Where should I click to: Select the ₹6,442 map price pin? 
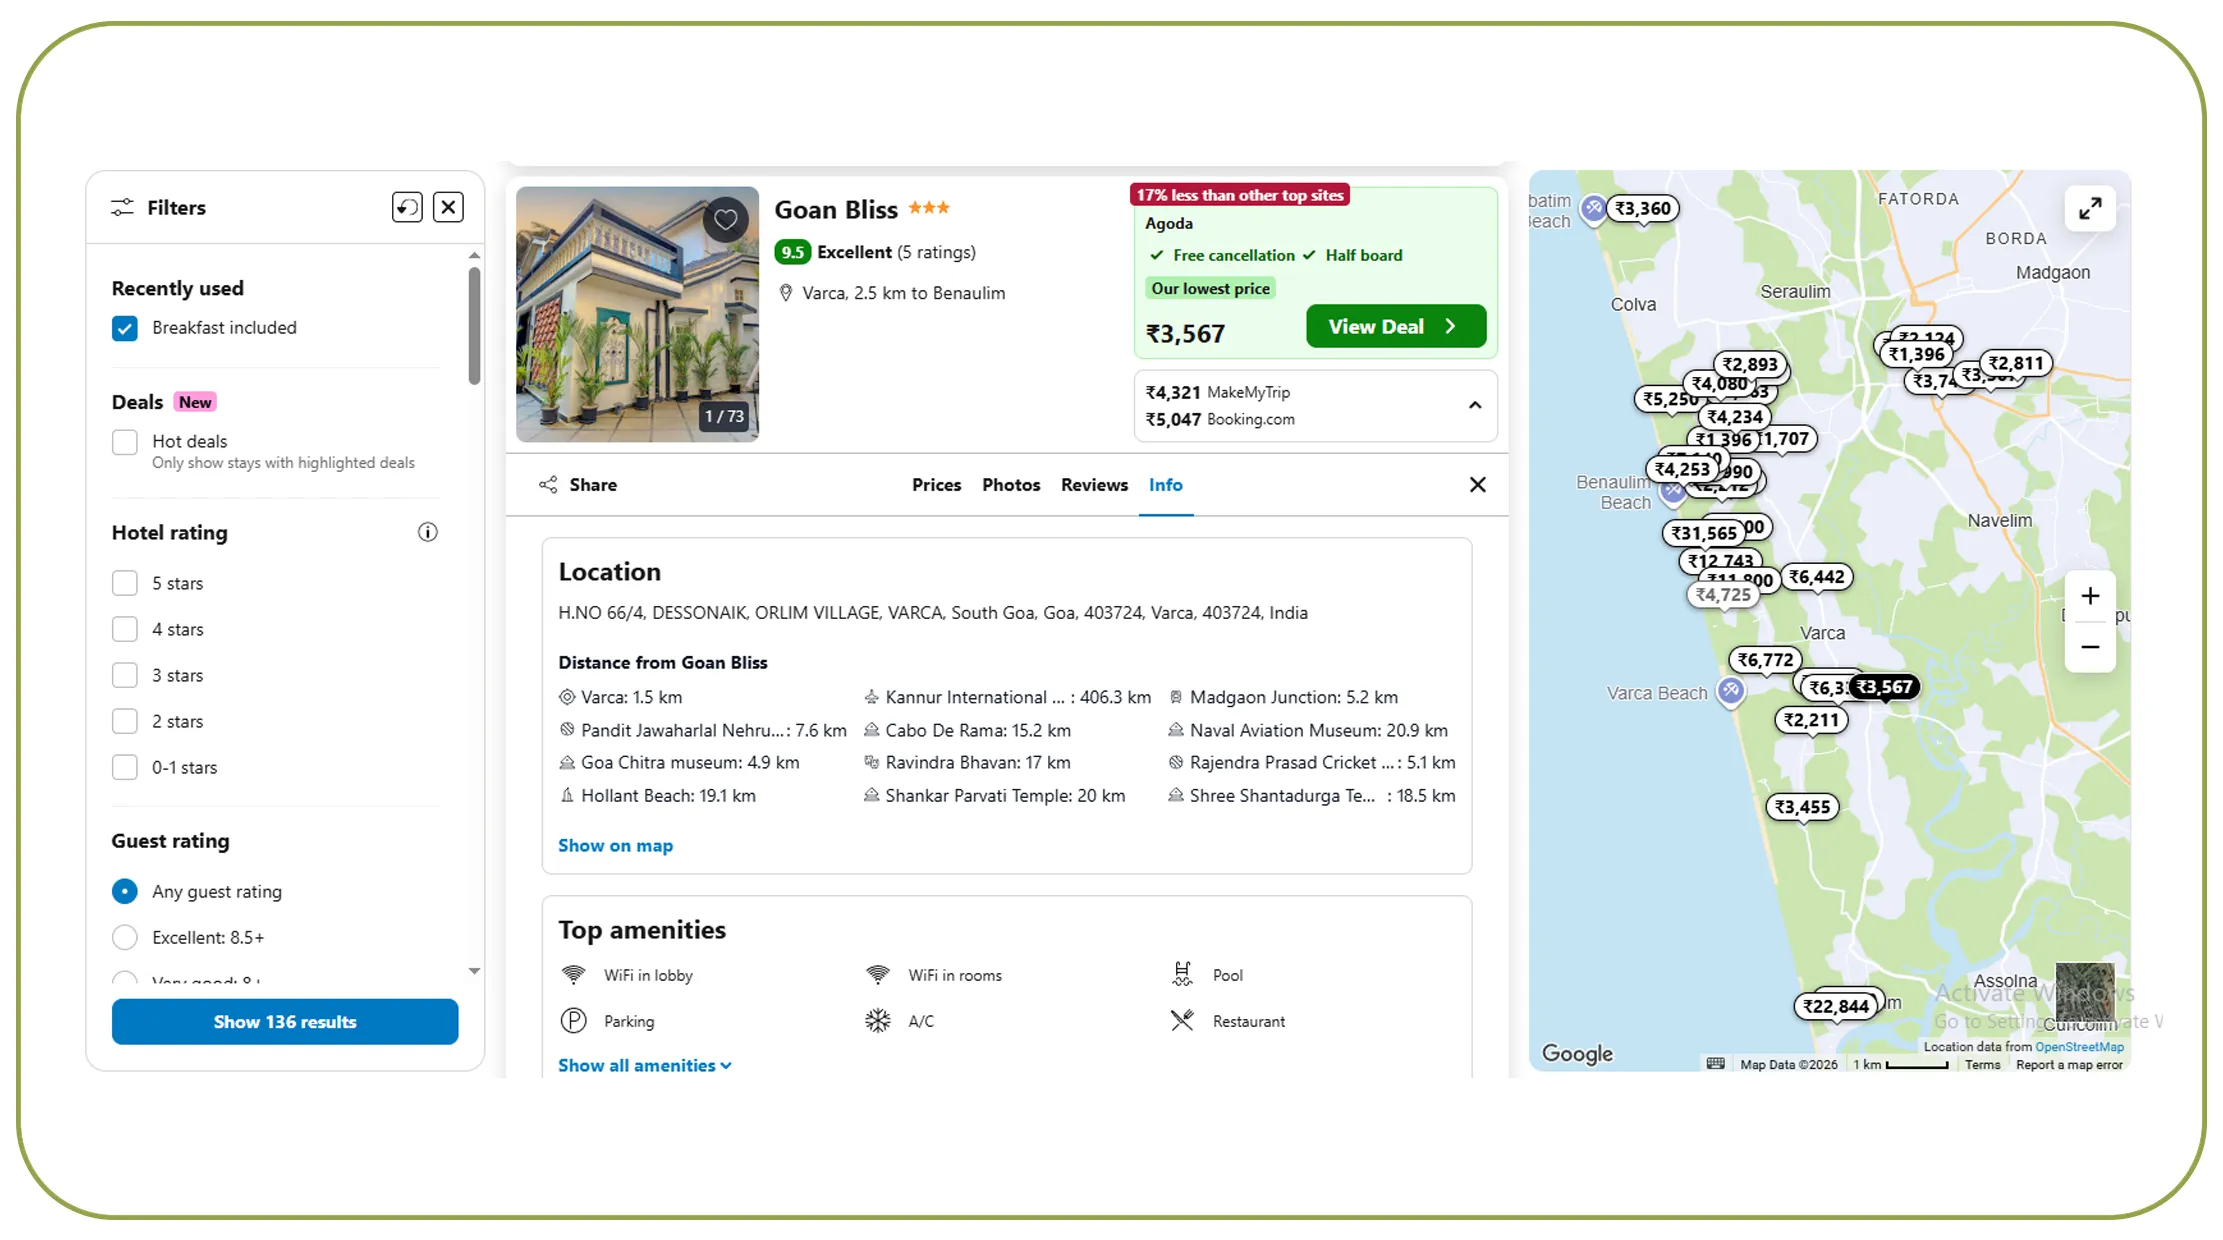[1816, 577]
